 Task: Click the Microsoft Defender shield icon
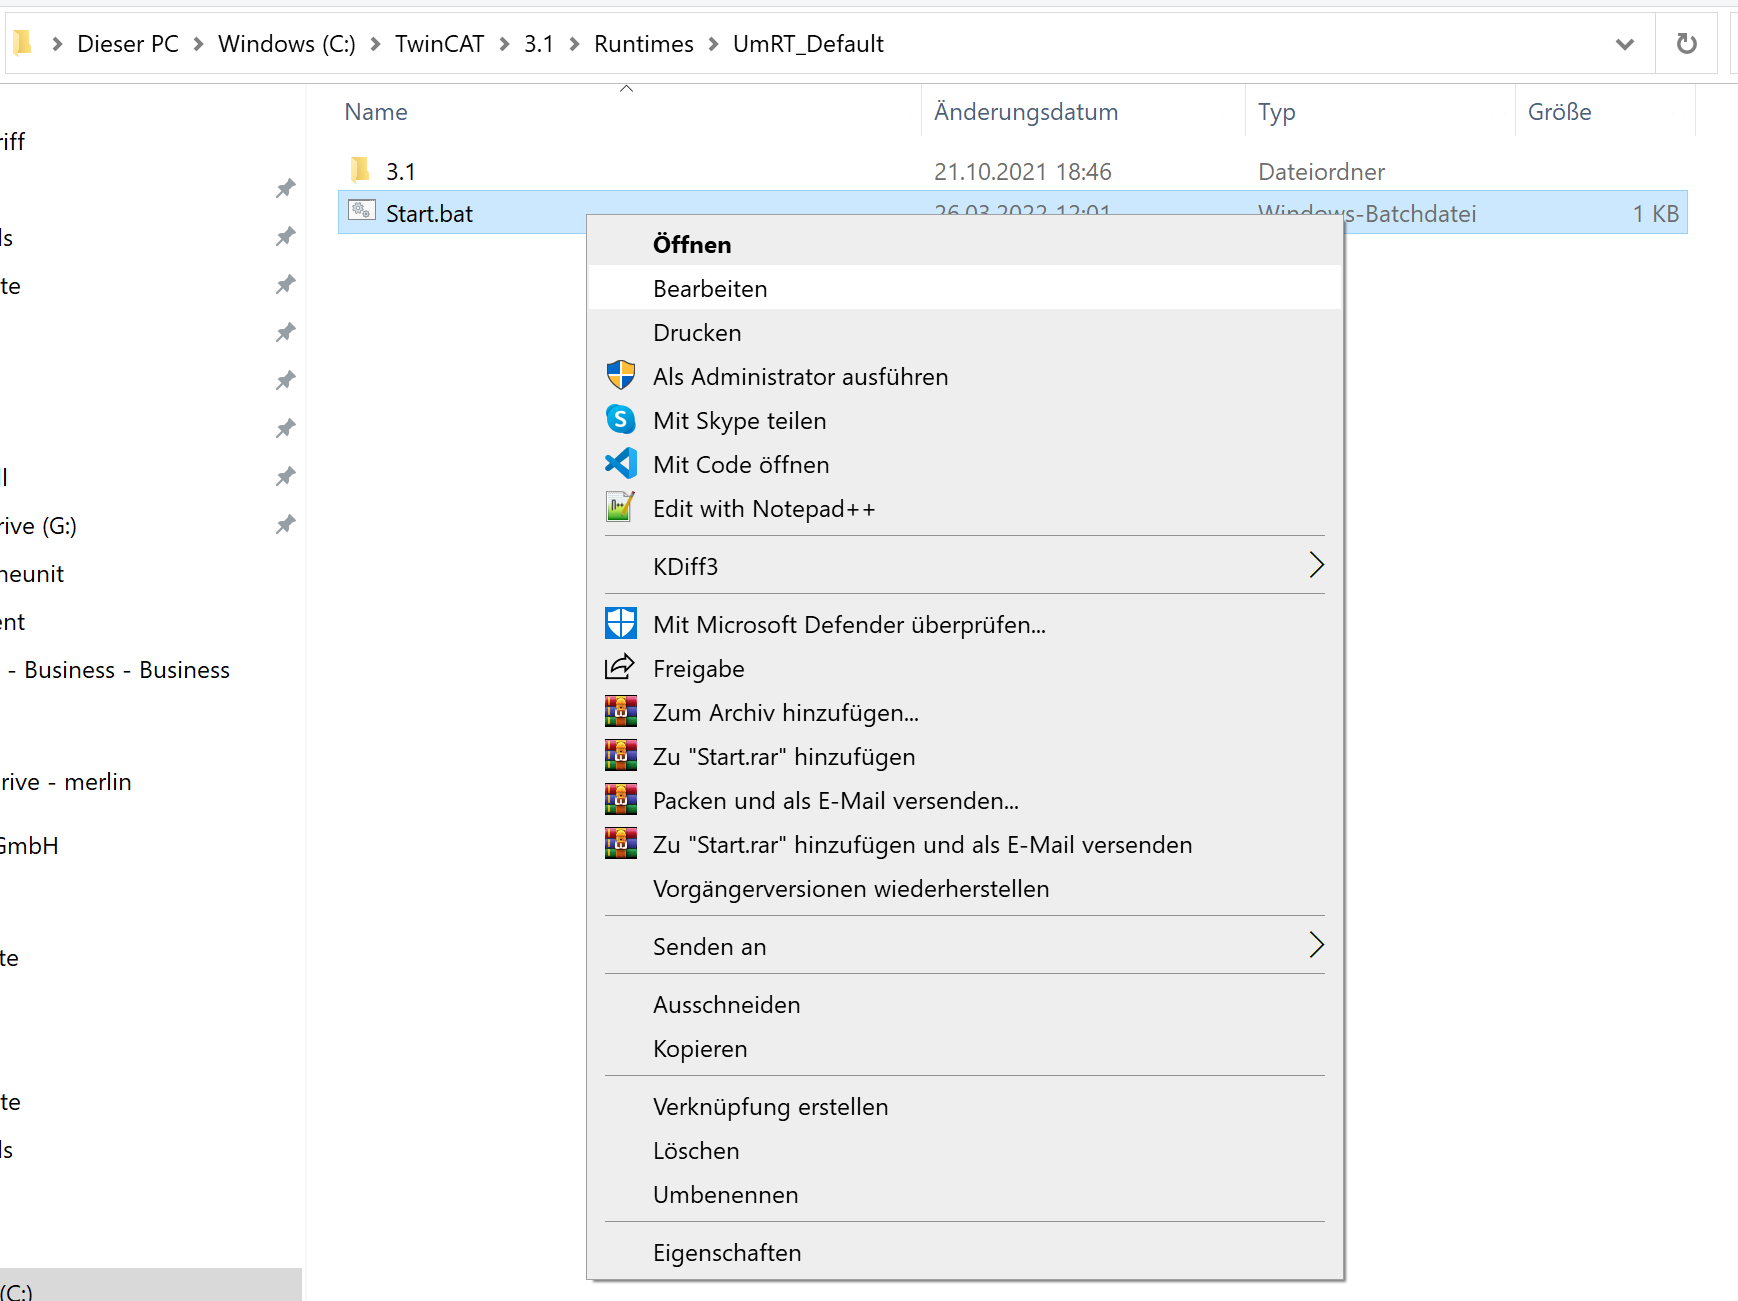(621, 624)
